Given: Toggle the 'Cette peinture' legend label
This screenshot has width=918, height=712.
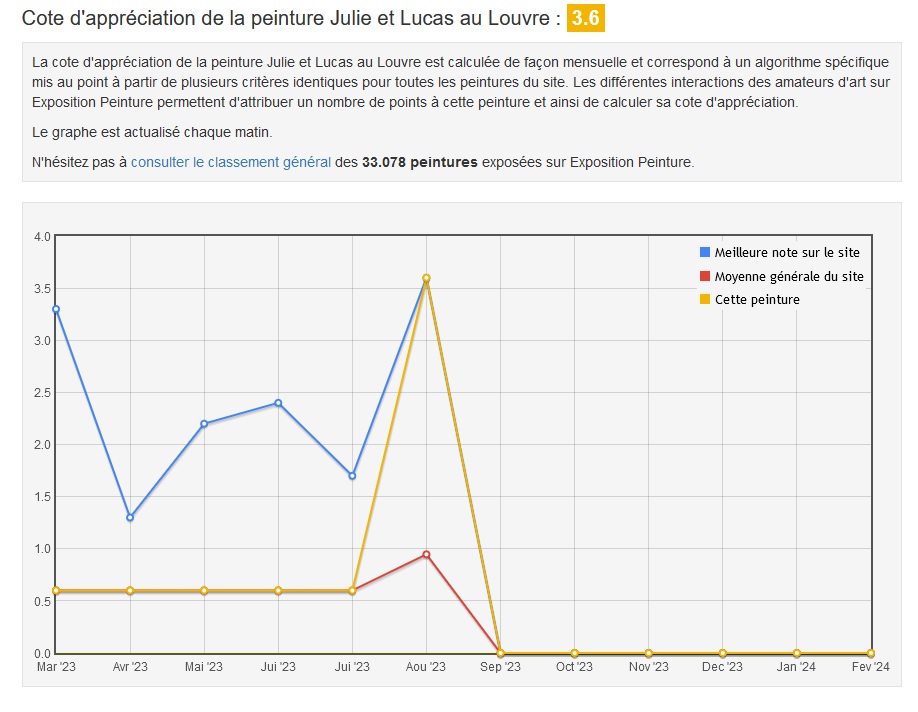Looking at the screenshot, I should click(757, 299).
